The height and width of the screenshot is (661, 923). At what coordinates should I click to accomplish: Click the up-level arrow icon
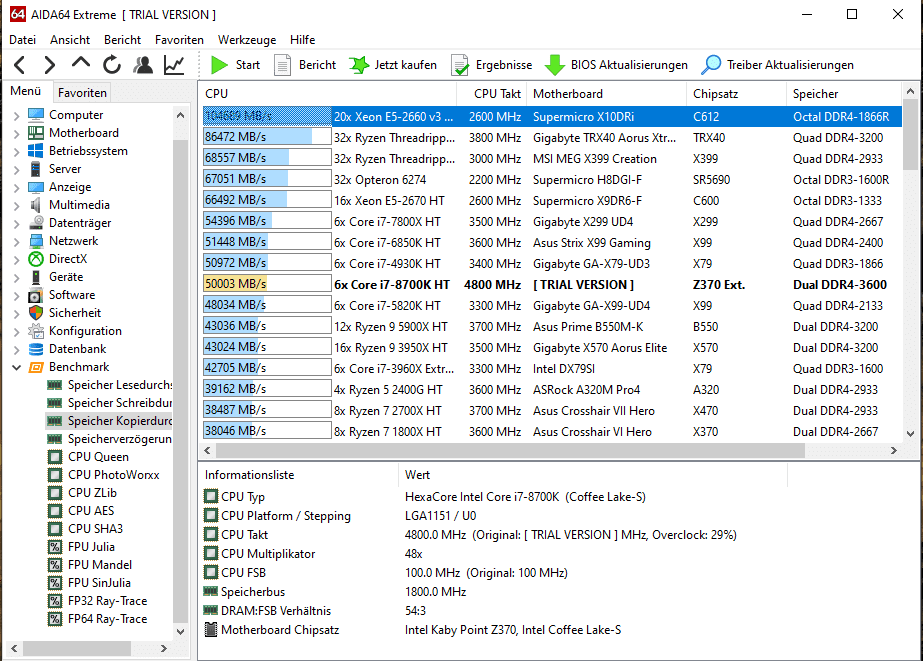[81, 63]
